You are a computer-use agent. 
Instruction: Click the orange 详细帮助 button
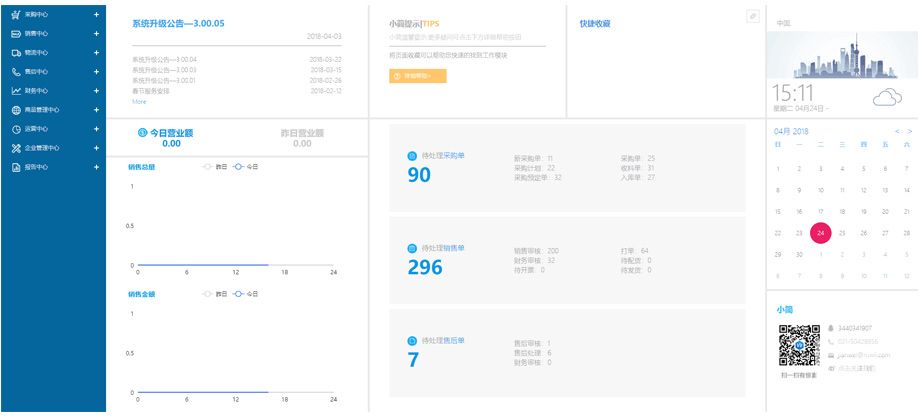pos(418,76)
